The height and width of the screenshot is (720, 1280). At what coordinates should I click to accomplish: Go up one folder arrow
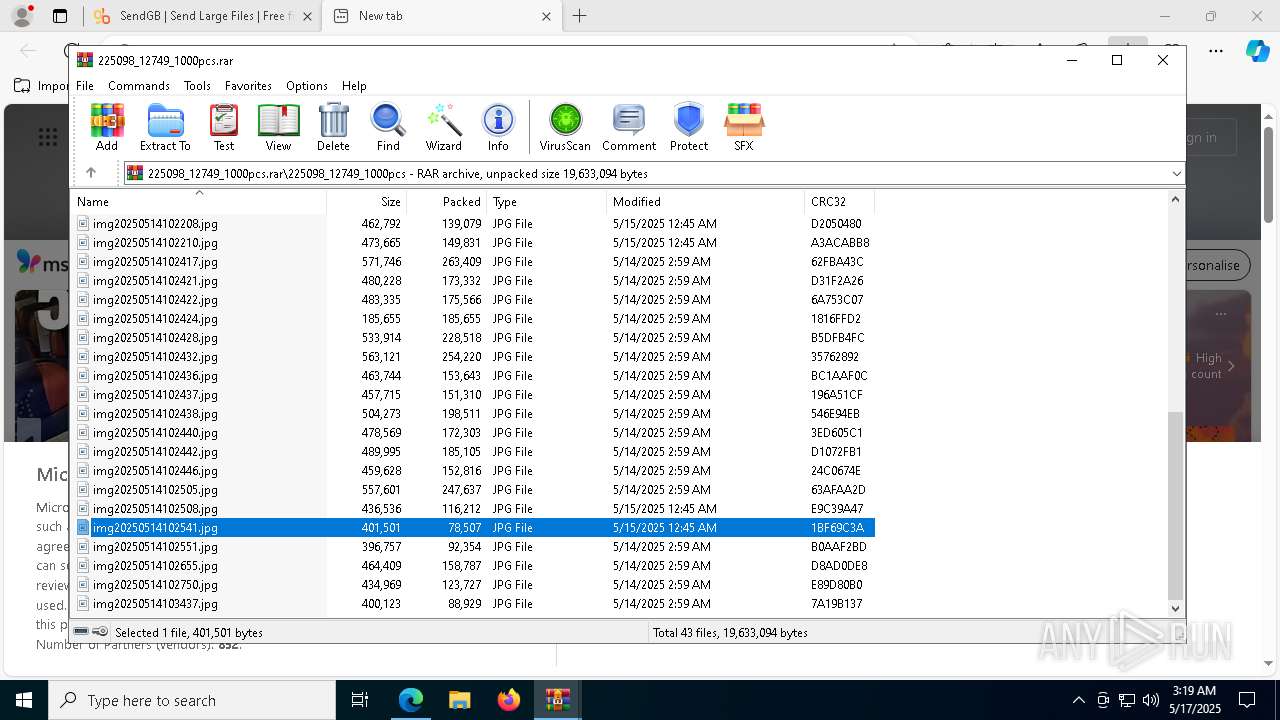(x=91, y=173)
